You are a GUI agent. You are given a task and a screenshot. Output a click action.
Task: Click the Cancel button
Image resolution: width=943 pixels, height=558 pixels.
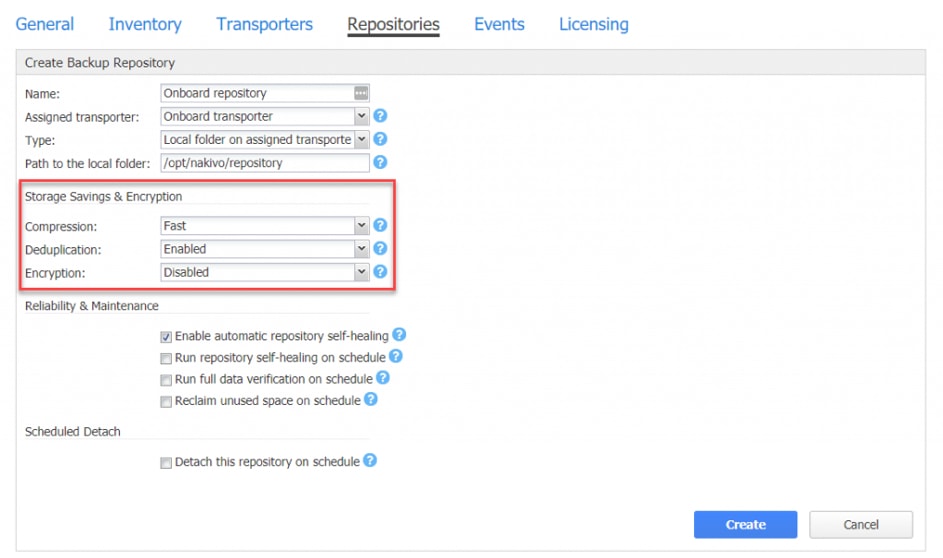click(861, 524)
